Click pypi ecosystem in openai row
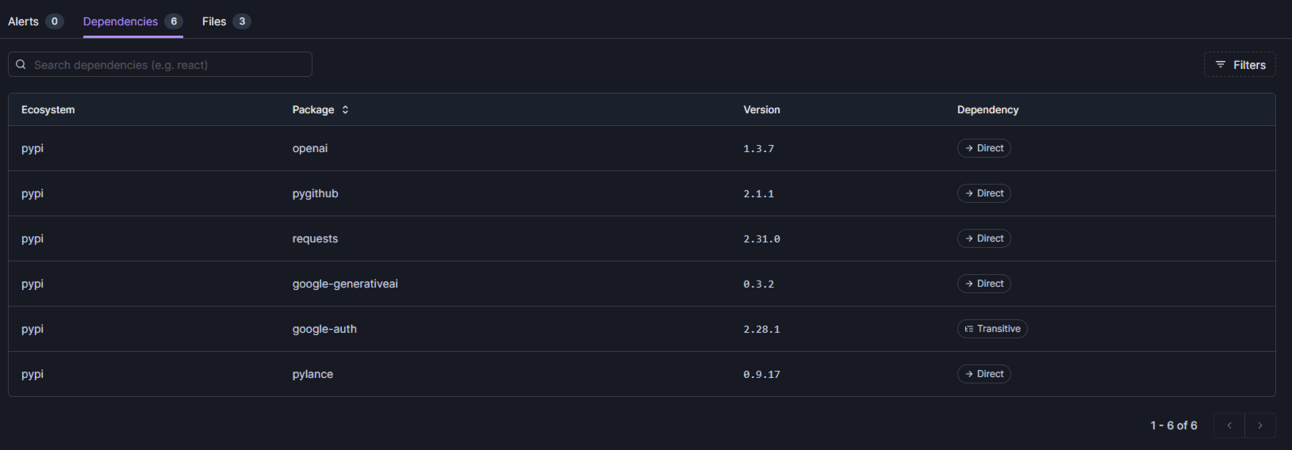Viewport: 1292px width, 450px height. click(32, 148)
